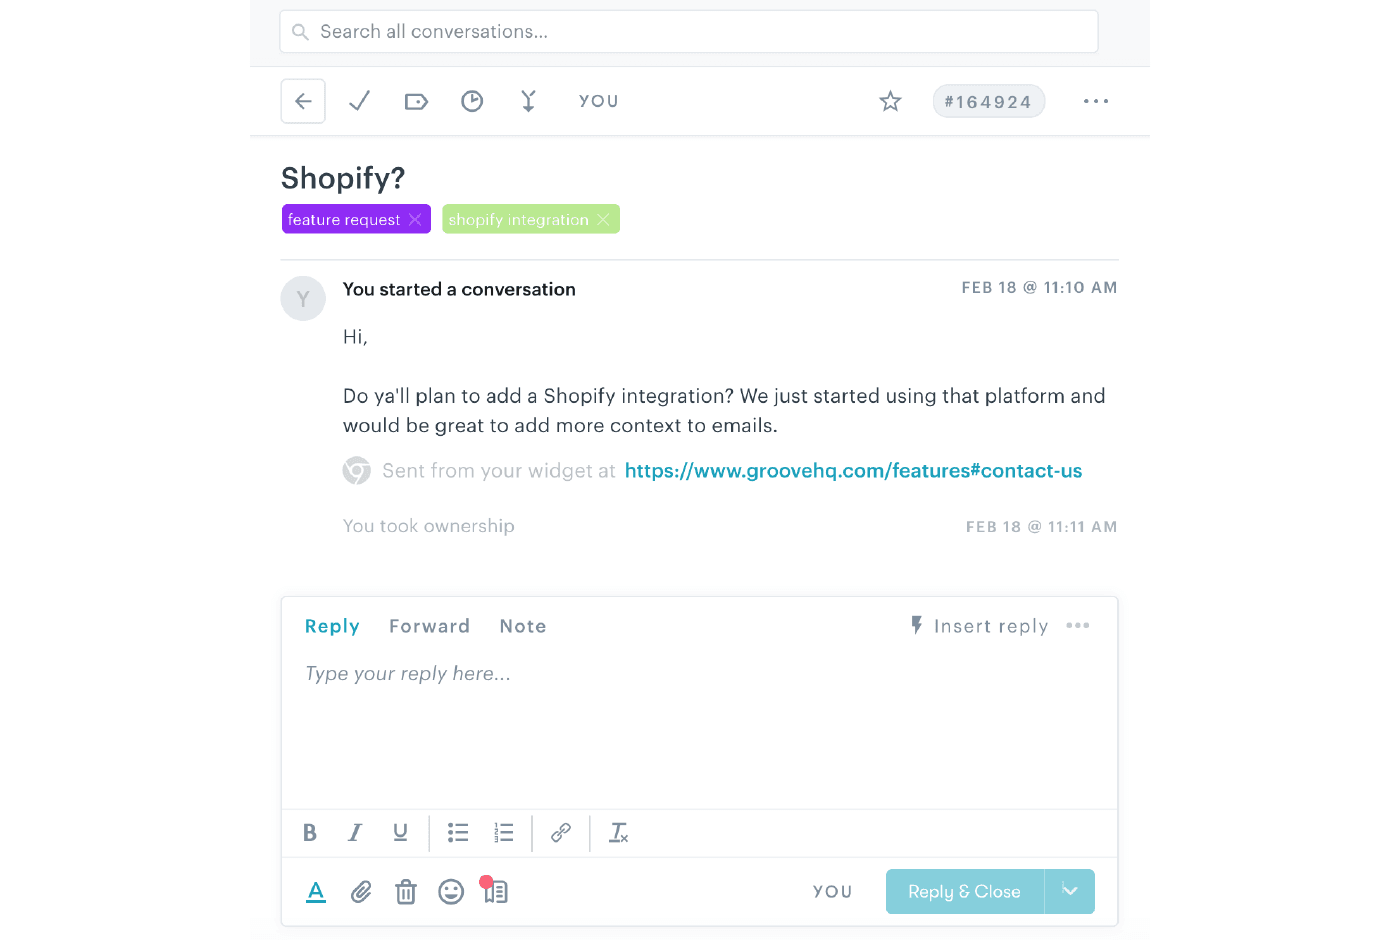Delete the draft with the trash icon
The height and width of the screenshot is (940, 1400).
coord(406,891)
